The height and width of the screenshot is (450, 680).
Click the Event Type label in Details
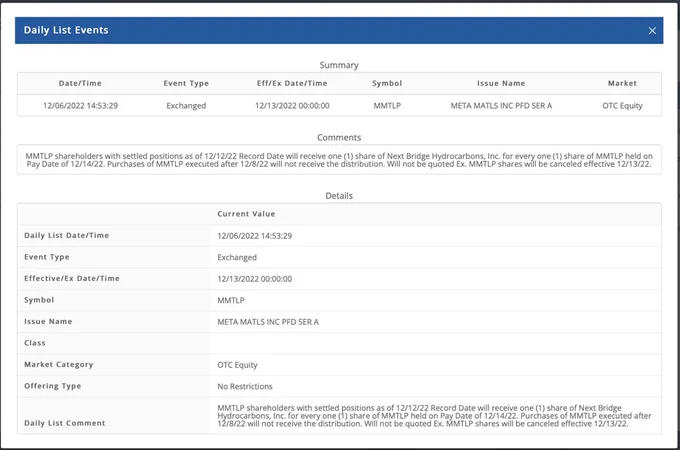click(46, 257)
